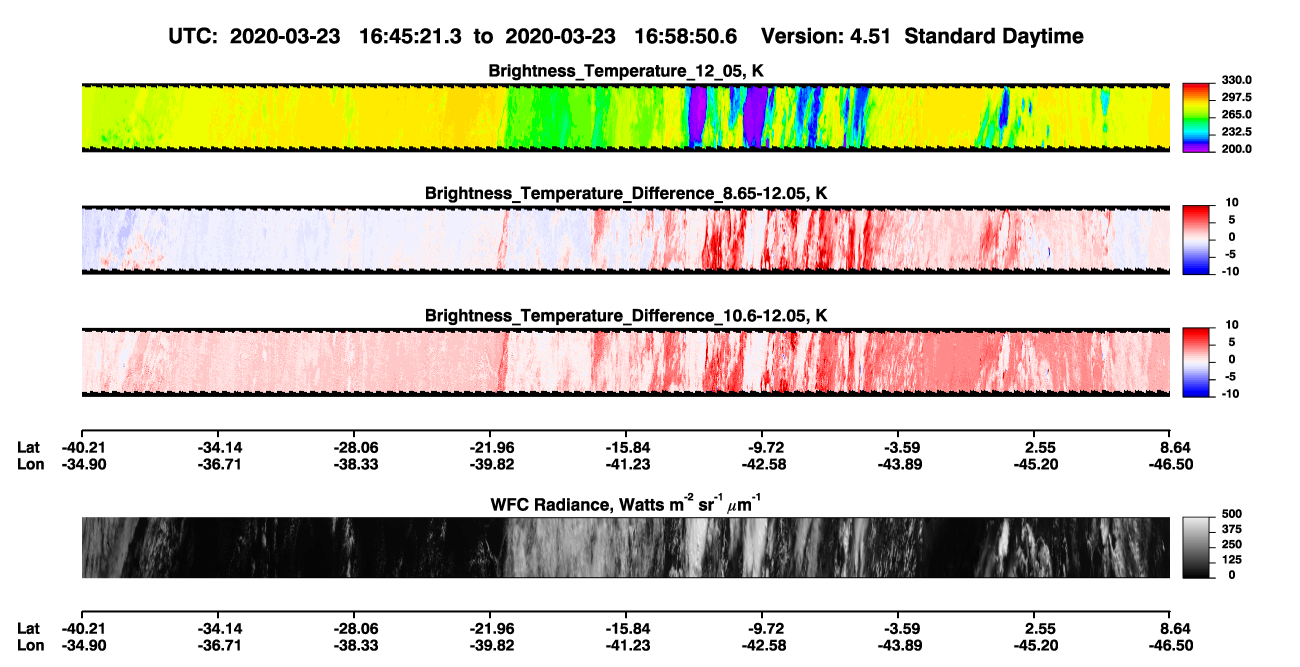Click the Version: 4.51 text
1300x667 pixels.
point(826,37)
